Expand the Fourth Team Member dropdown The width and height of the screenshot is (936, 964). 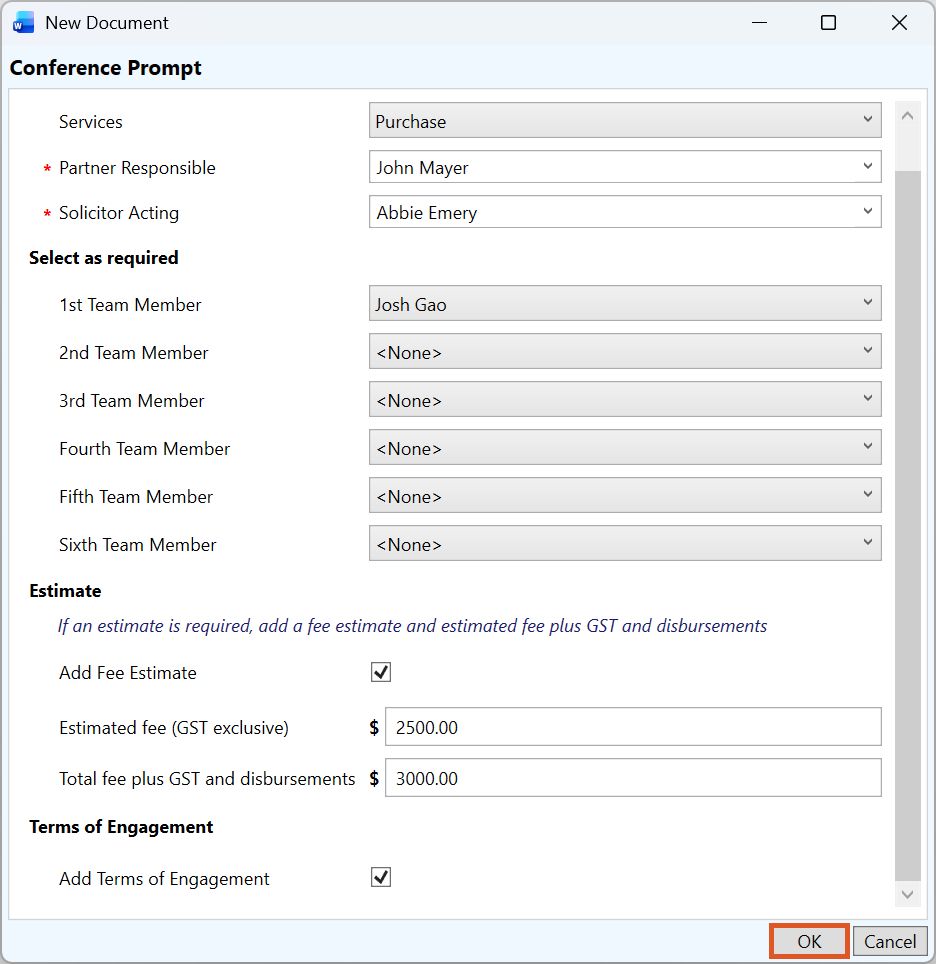point(625,447)
